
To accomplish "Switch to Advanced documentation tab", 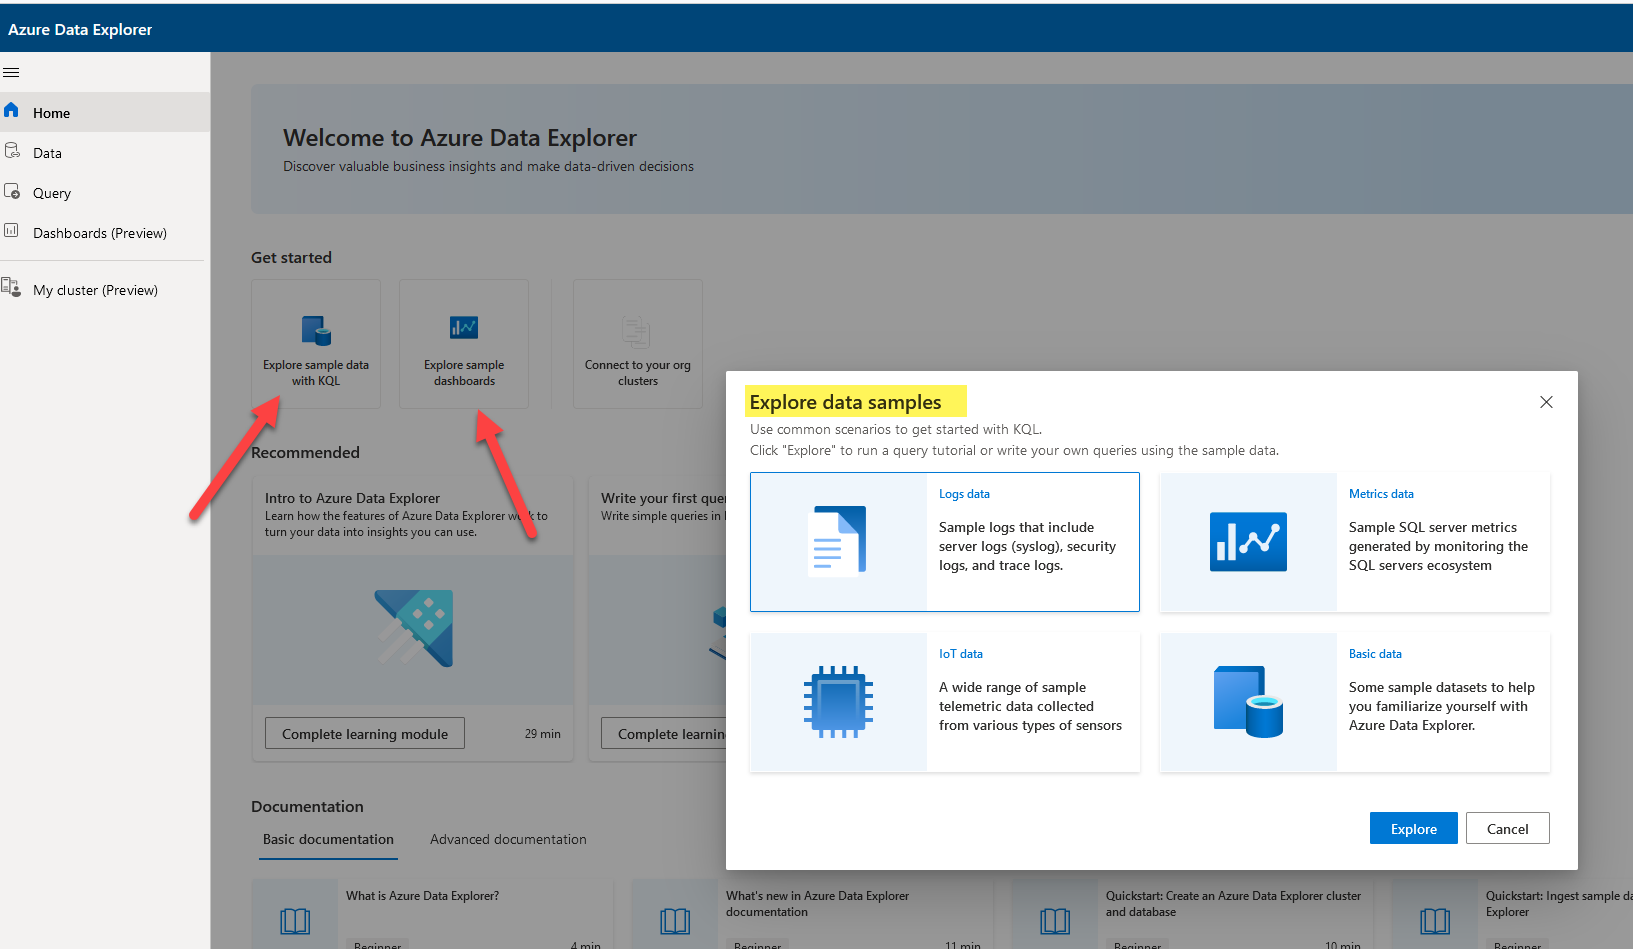I will tap(508, 840).
